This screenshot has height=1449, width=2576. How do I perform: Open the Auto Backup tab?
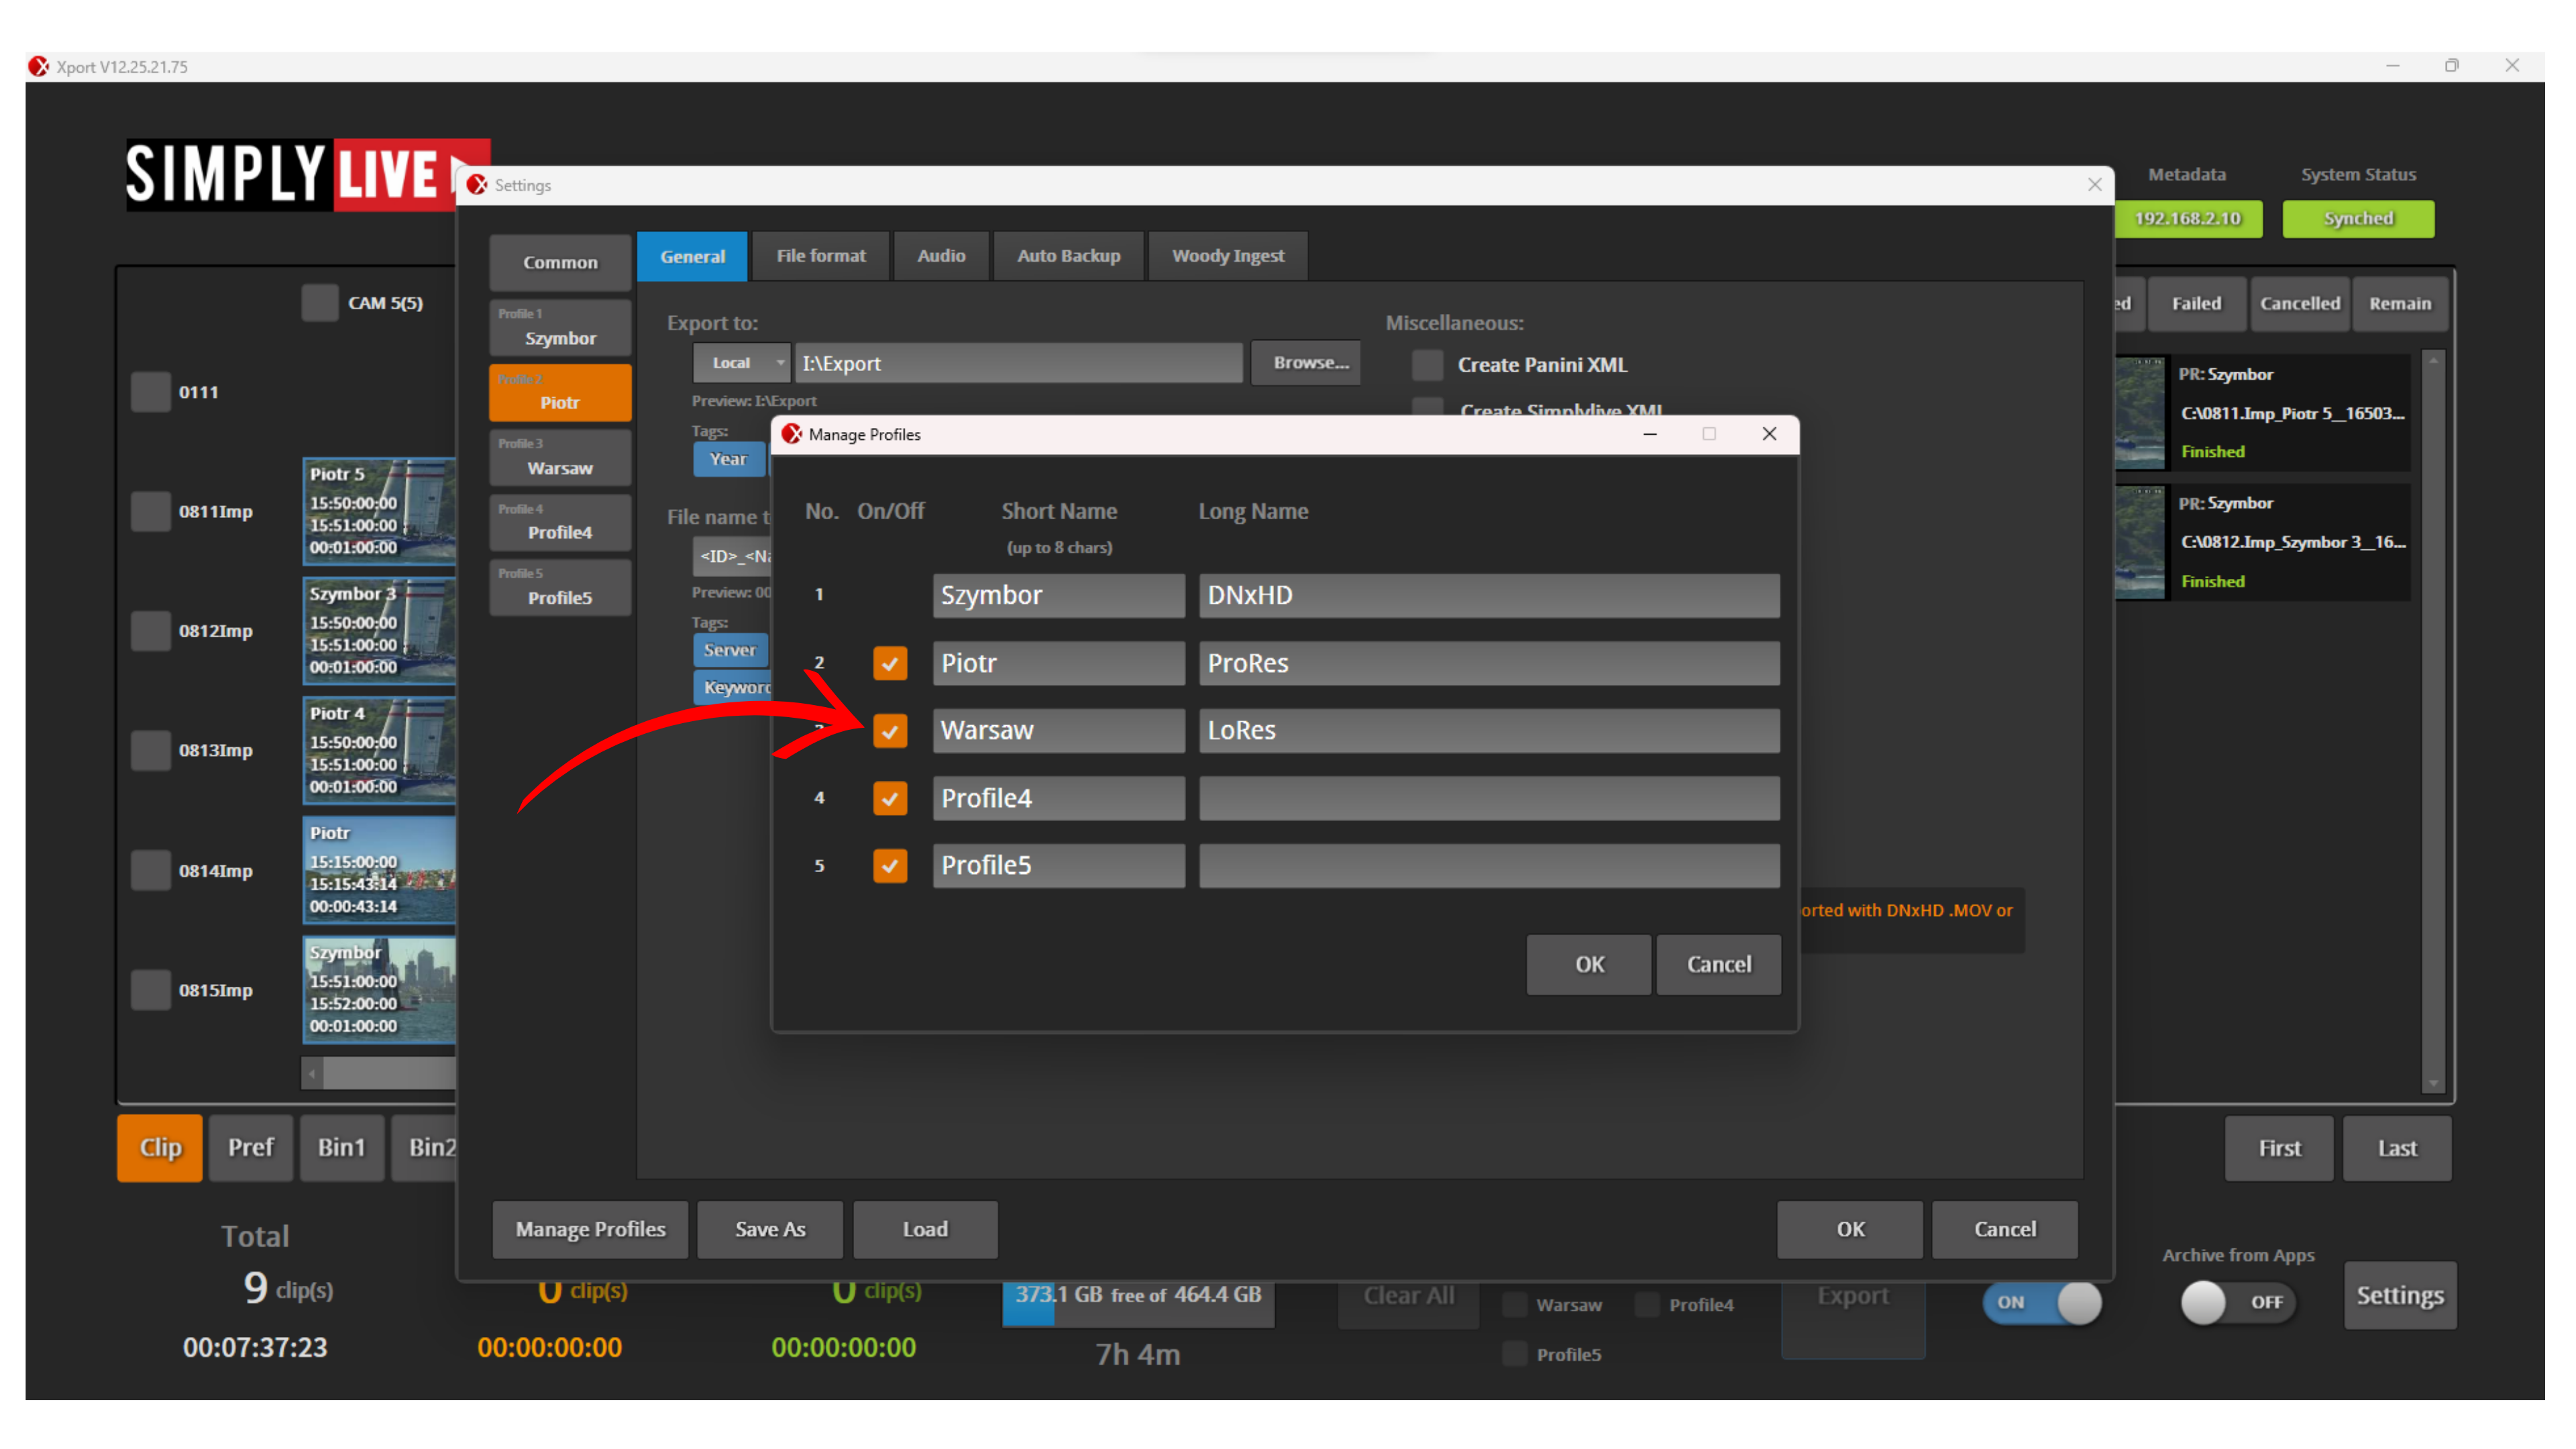click(x=1068, y=256)
